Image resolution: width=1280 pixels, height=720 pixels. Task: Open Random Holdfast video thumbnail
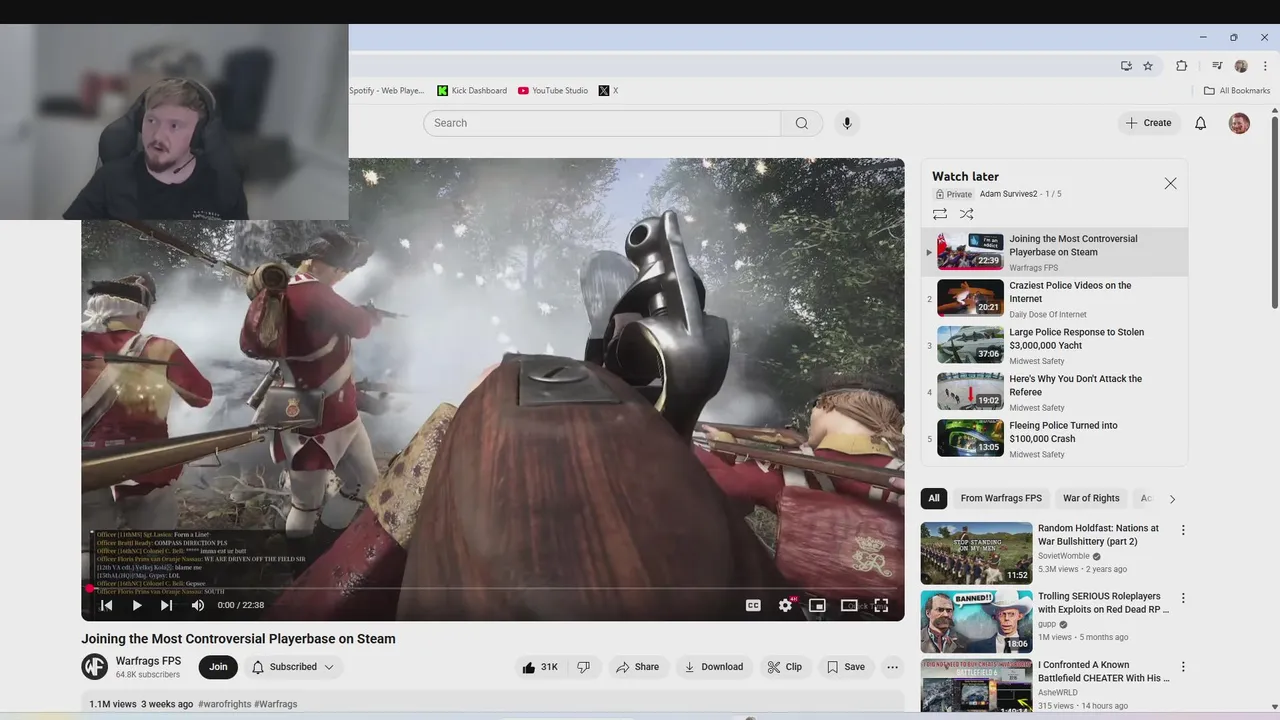click(x=976, y=553)
